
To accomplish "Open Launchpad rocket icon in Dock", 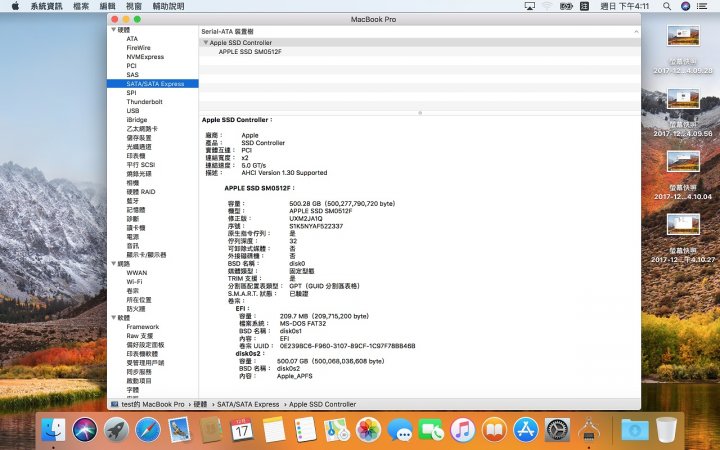I will [116, 430].
